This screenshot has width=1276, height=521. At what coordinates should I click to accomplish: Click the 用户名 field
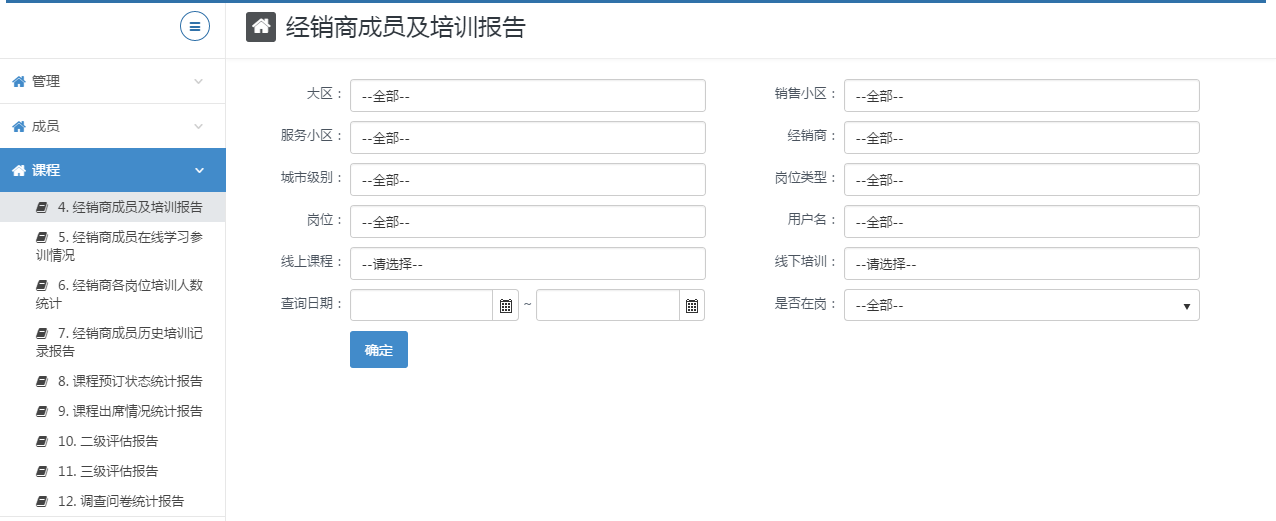click(x=1021, y=222)
